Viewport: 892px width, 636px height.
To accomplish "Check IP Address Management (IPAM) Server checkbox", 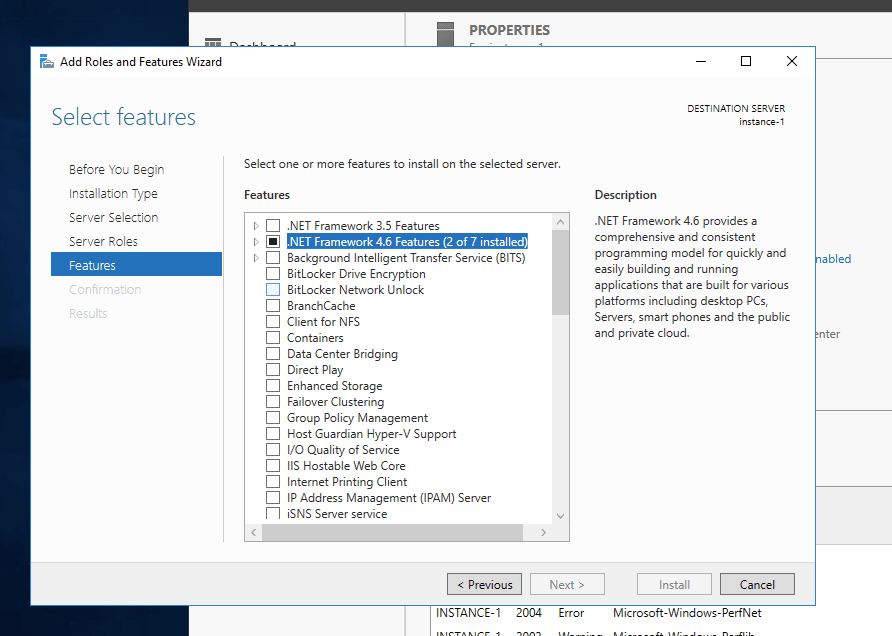I will pyautogui.click(x=273, y=497).
